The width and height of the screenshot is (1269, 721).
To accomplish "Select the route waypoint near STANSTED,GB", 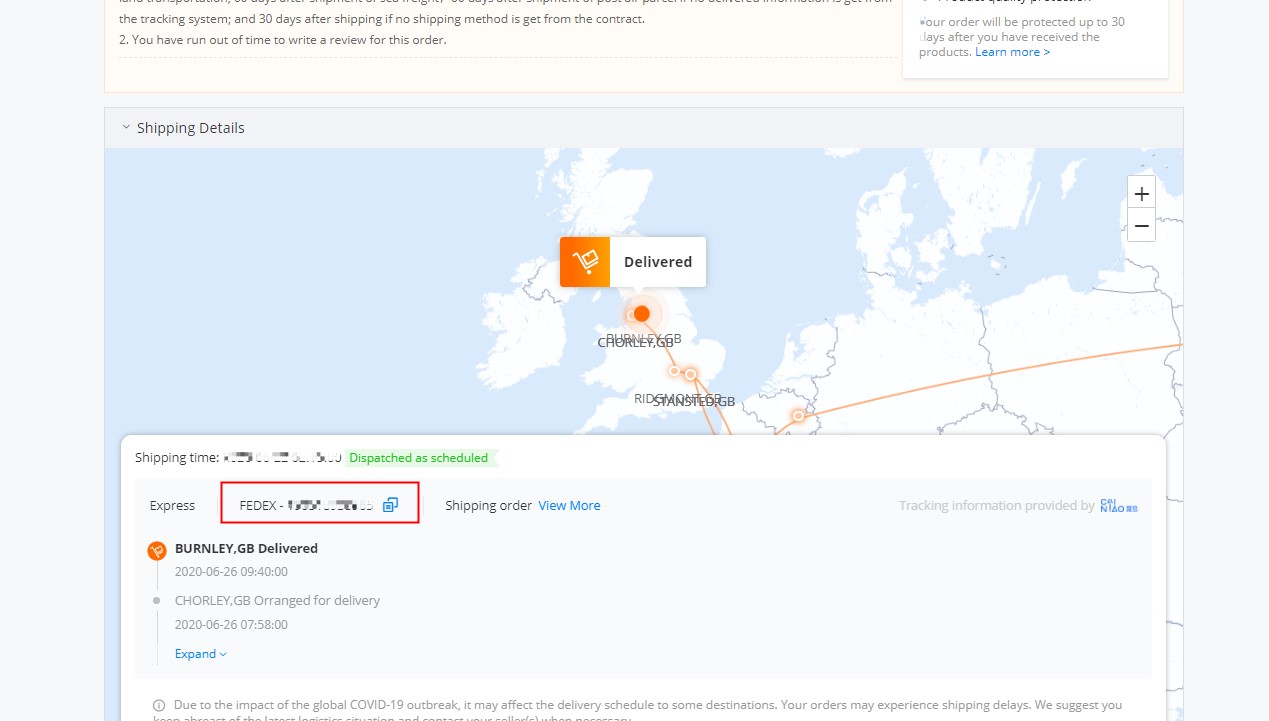I will [x=690, y=373].
